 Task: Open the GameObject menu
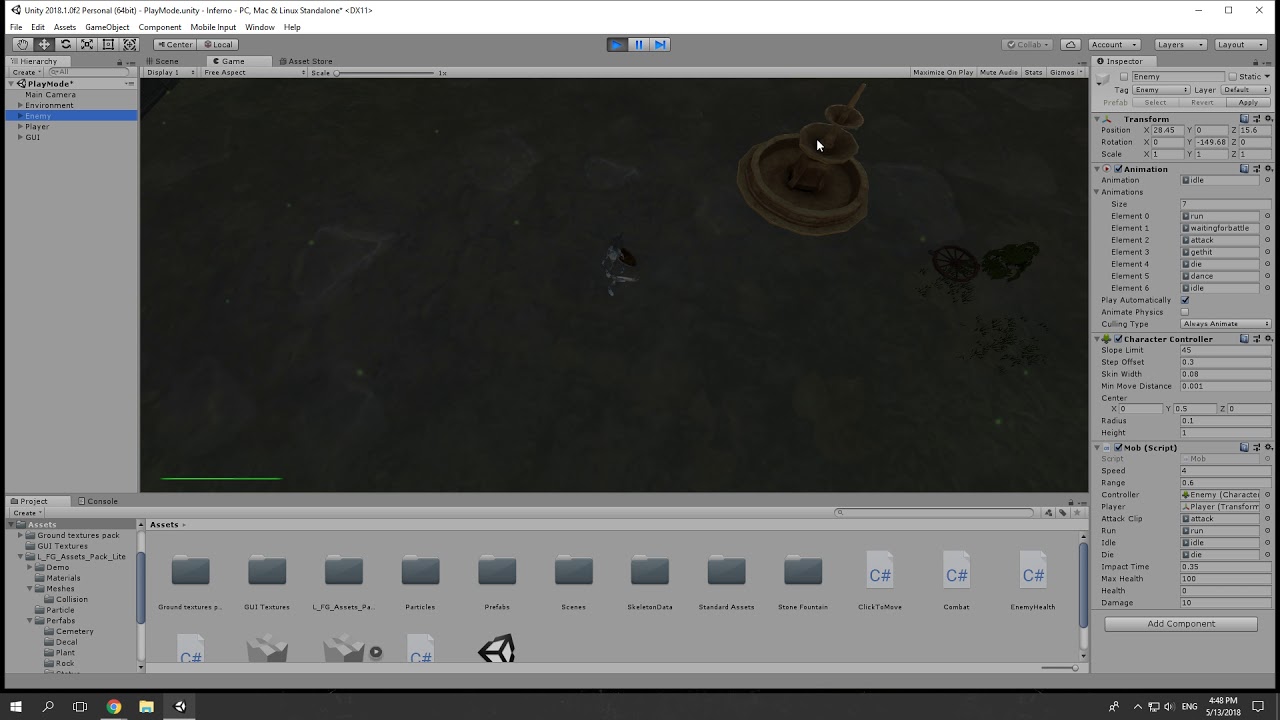tap(107, 27)
